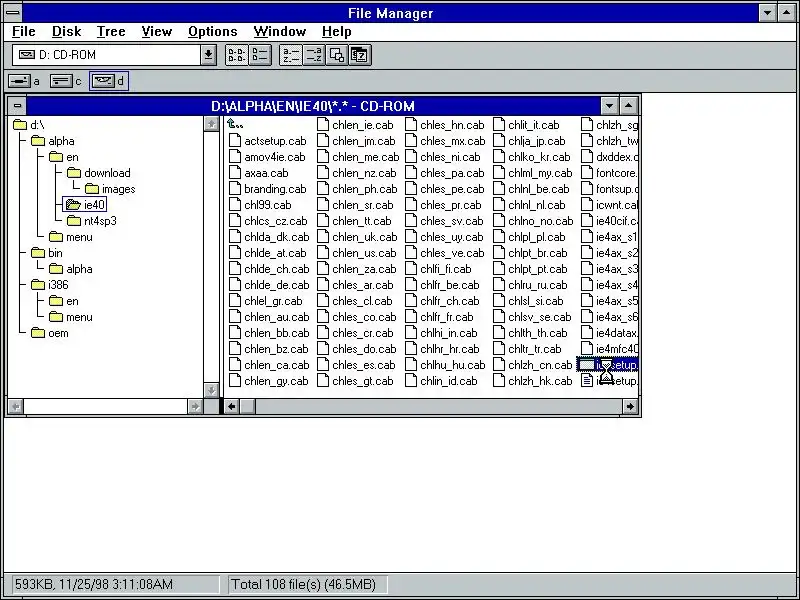Click tree pane horizontal scroll right arrow
Screen dimensions: 800x600
195,406
